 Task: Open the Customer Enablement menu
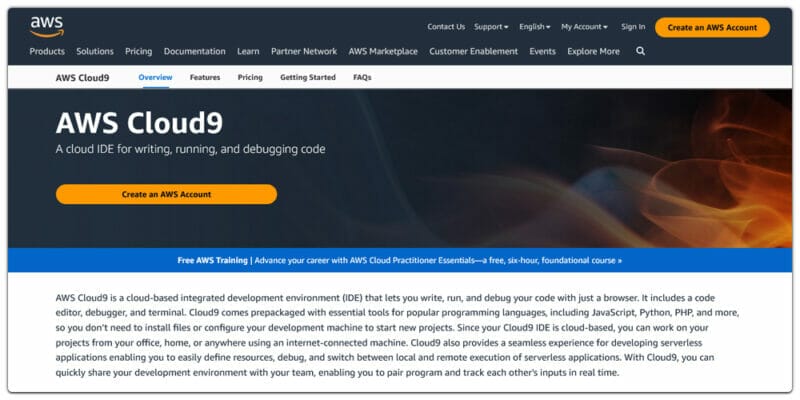473,52
